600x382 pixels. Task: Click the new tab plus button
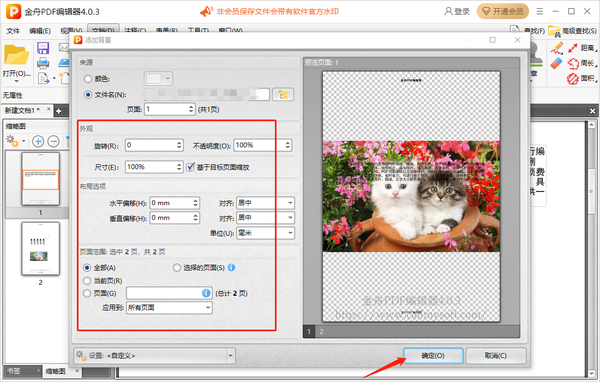(x=59, y=111)
